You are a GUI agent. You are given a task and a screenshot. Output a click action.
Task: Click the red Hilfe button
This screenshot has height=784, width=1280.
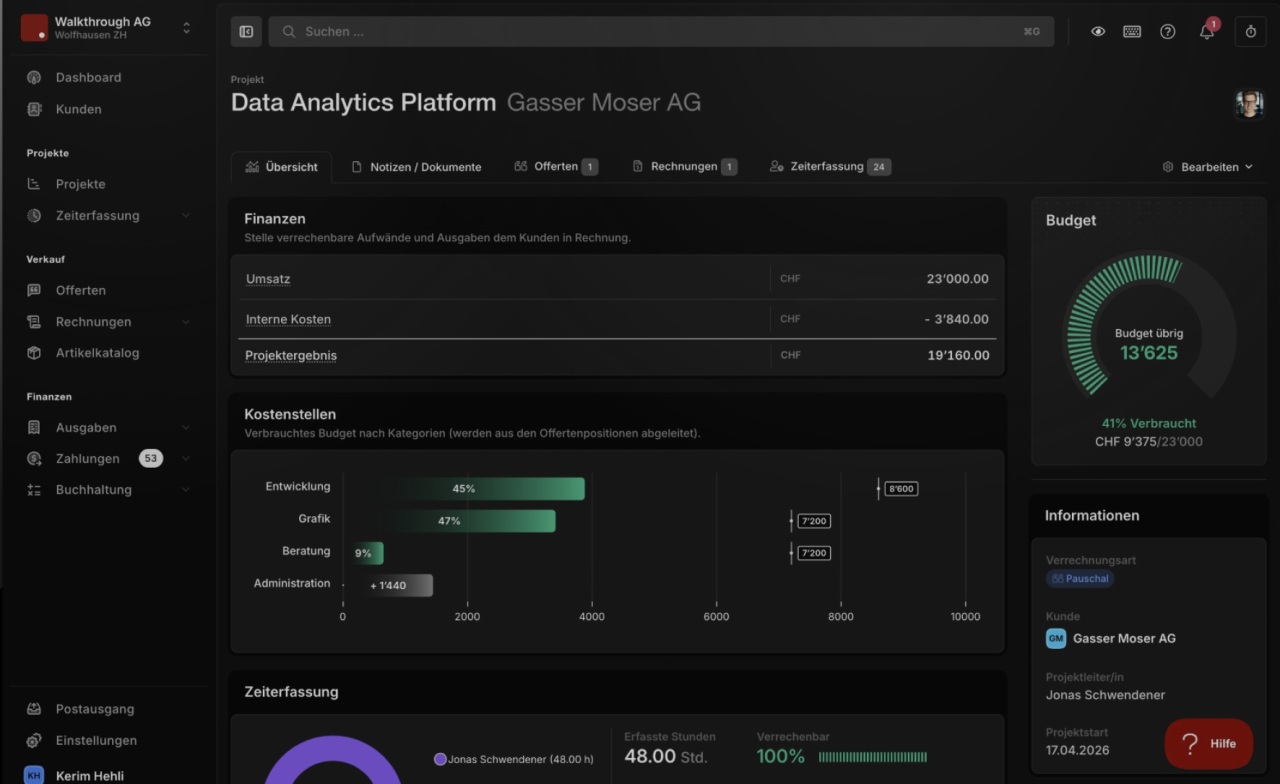coord(1209,744)
